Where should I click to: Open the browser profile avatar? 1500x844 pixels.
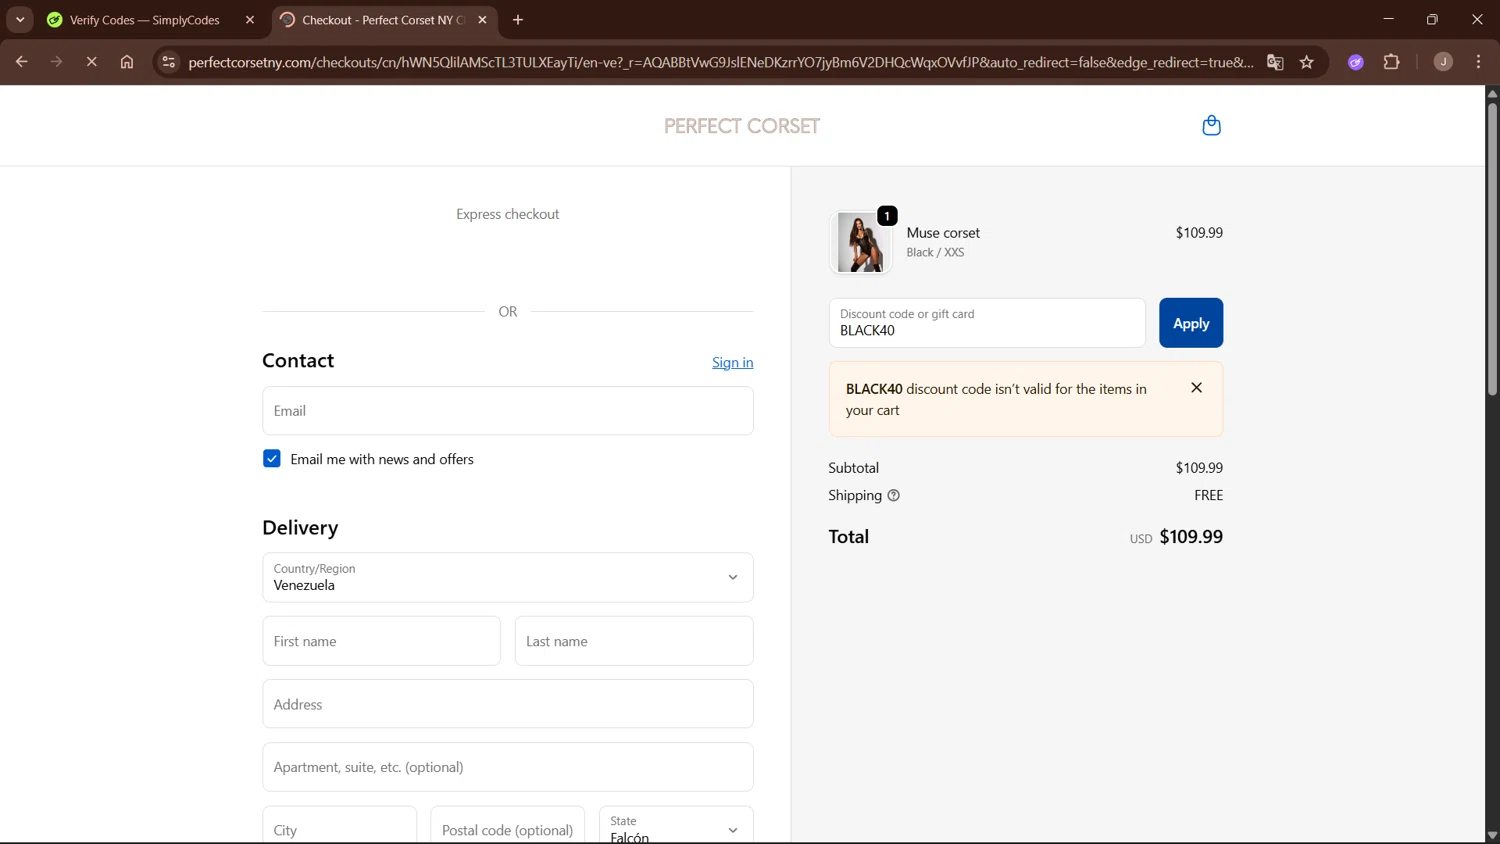coord(1443,62)
